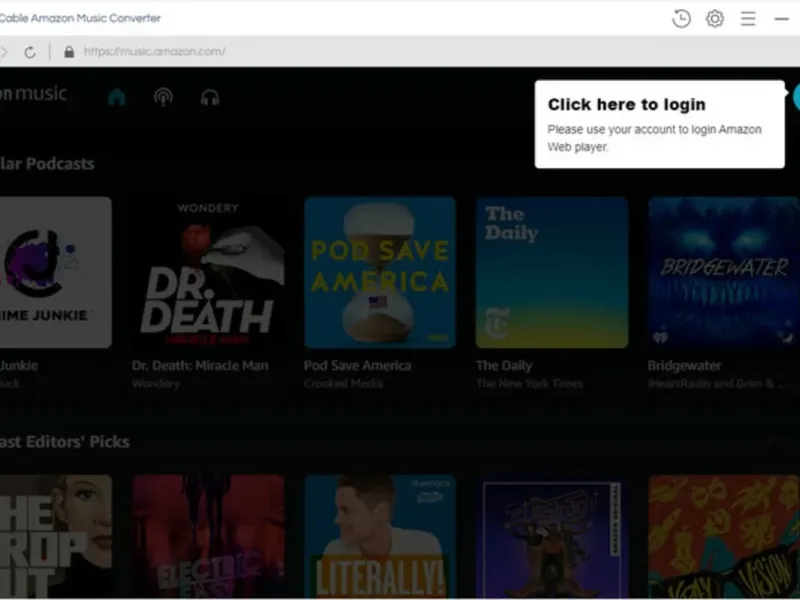This screenshot has height=600, width=800.
Task: Click the 'Bridgewater' title link
Action: tap(684, 365)
